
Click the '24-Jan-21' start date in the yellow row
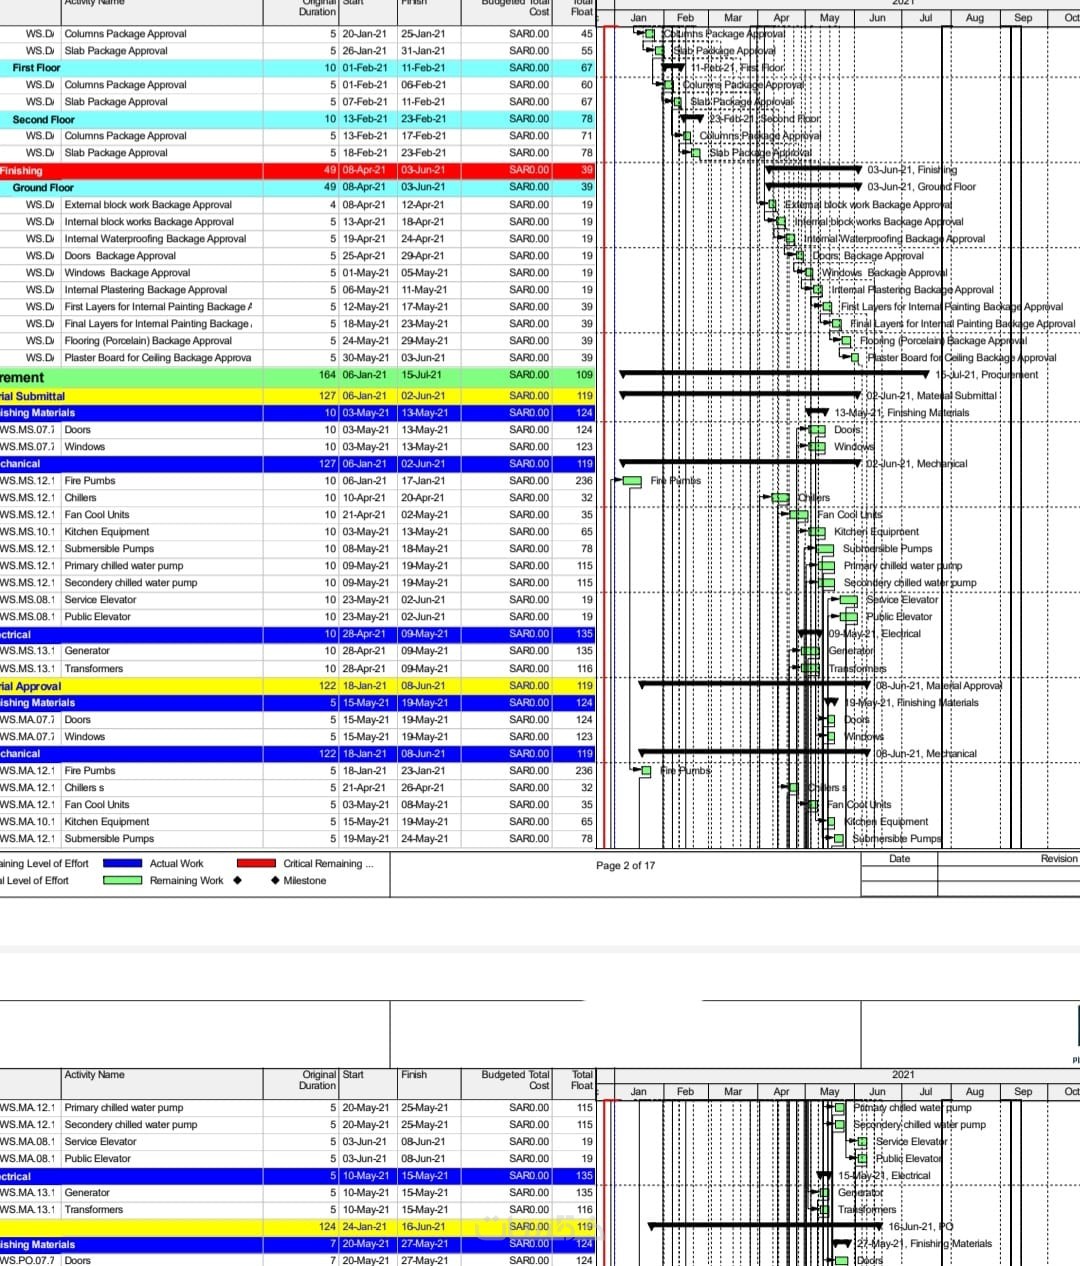pos(364,1226)
